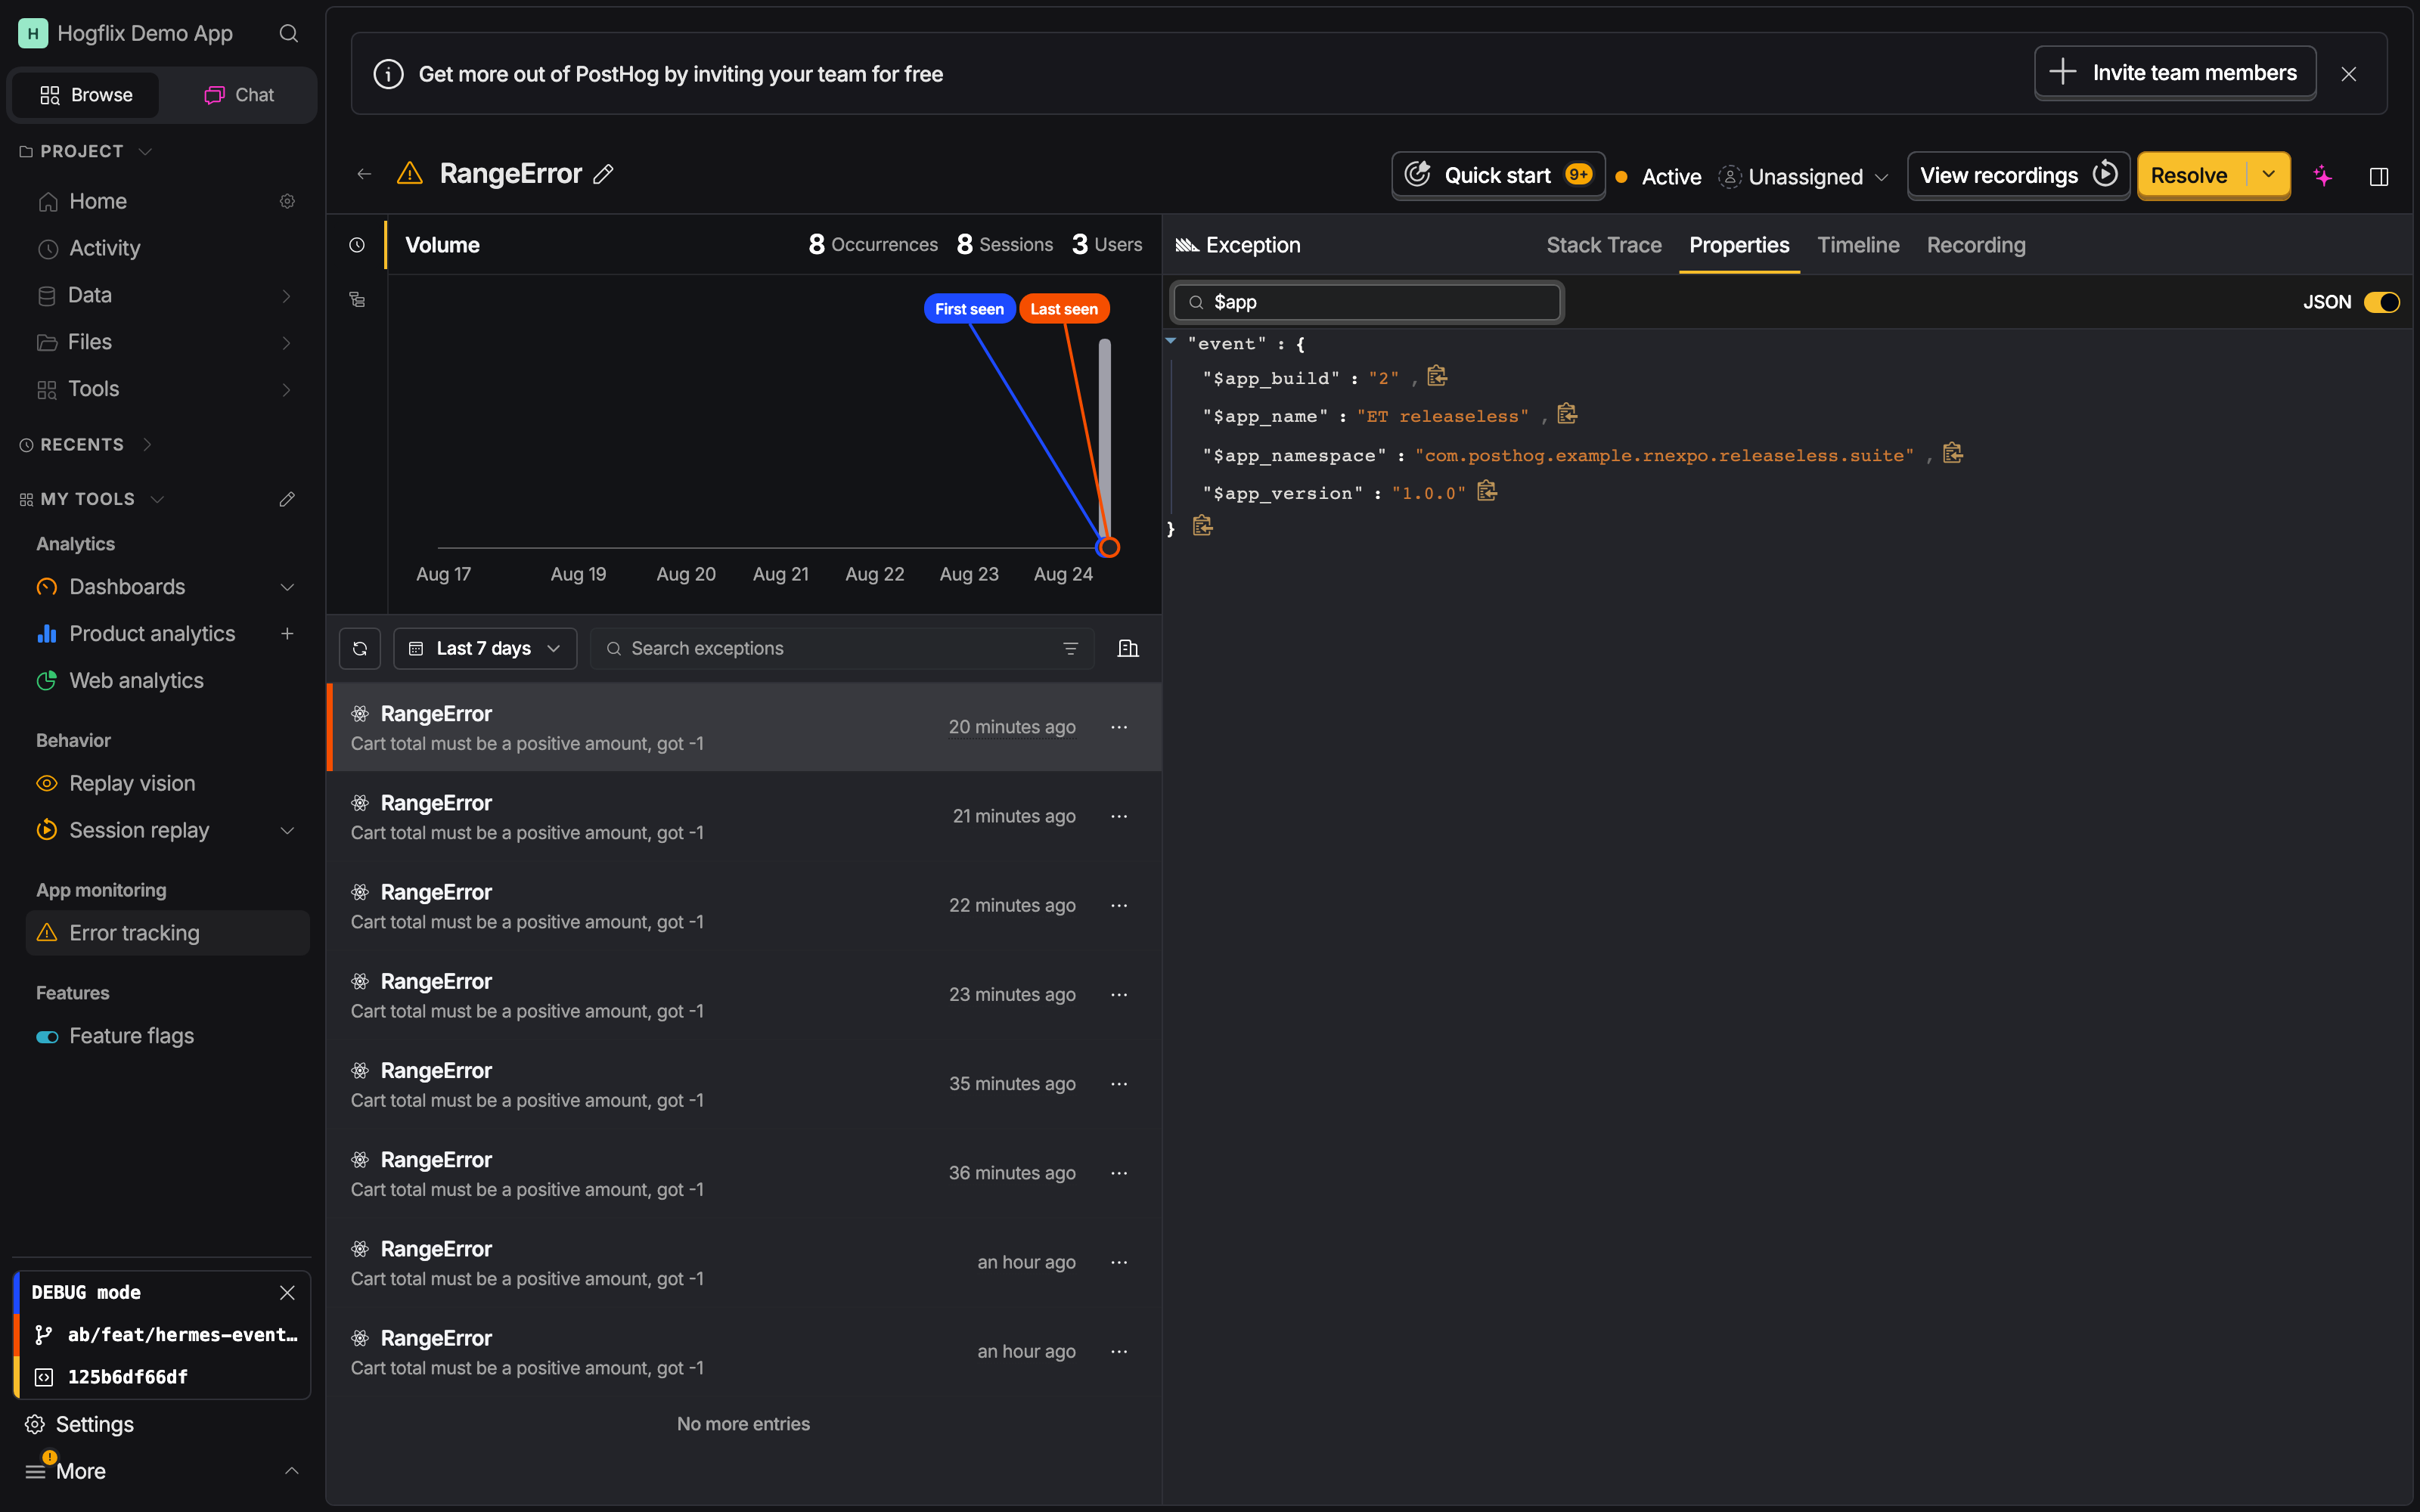Click the Last seen marker label
Viewport: 2420px width, 1512px height.
pos(1064,309)
